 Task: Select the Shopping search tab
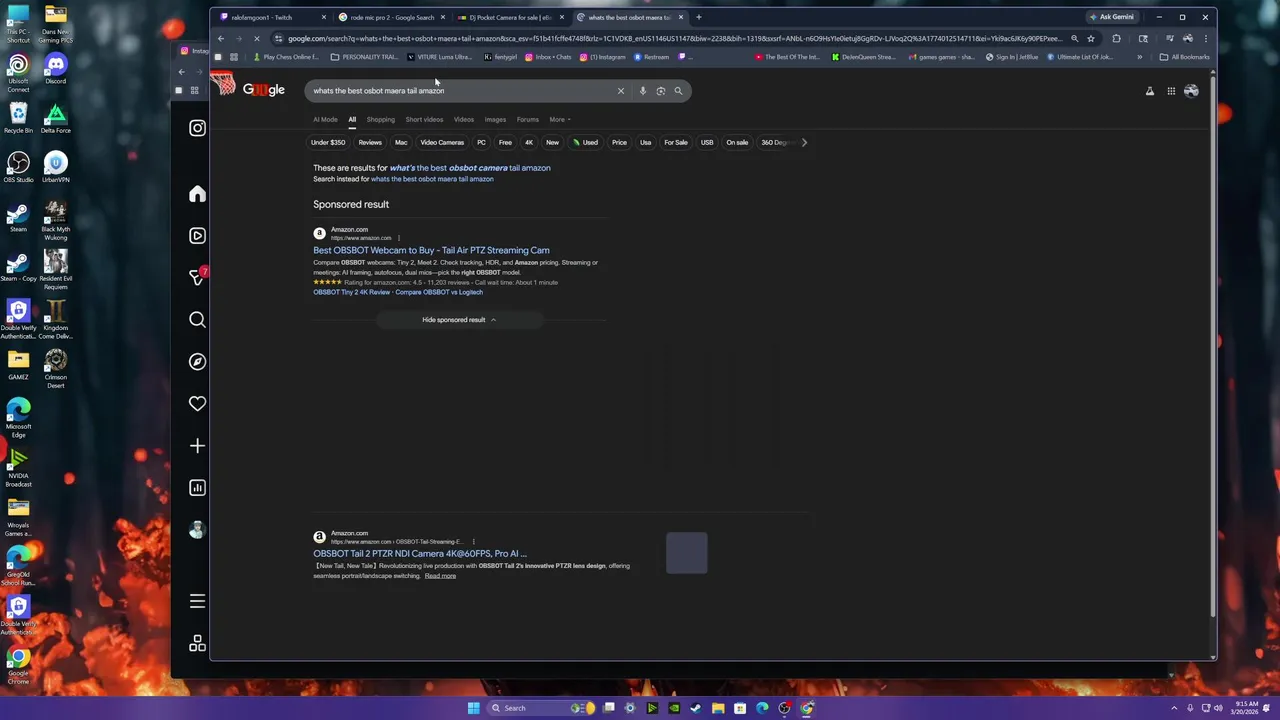(x=380, y=120)
